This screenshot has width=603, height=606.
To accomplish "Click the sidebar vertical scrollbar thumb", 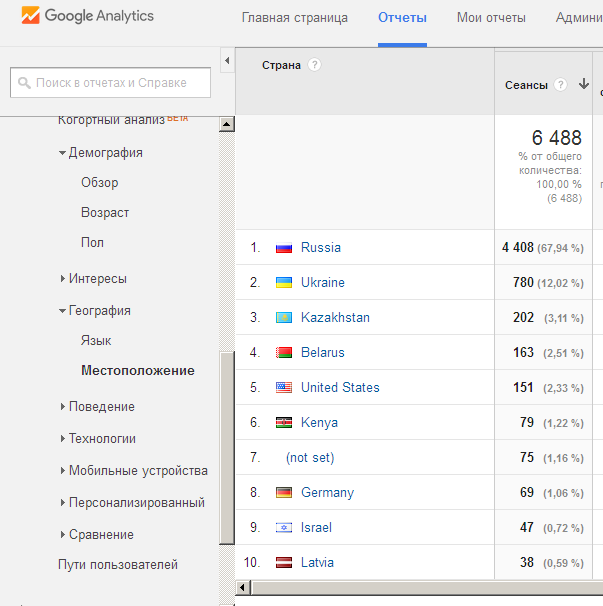I will pyautogui.click(x=227, y=448).
